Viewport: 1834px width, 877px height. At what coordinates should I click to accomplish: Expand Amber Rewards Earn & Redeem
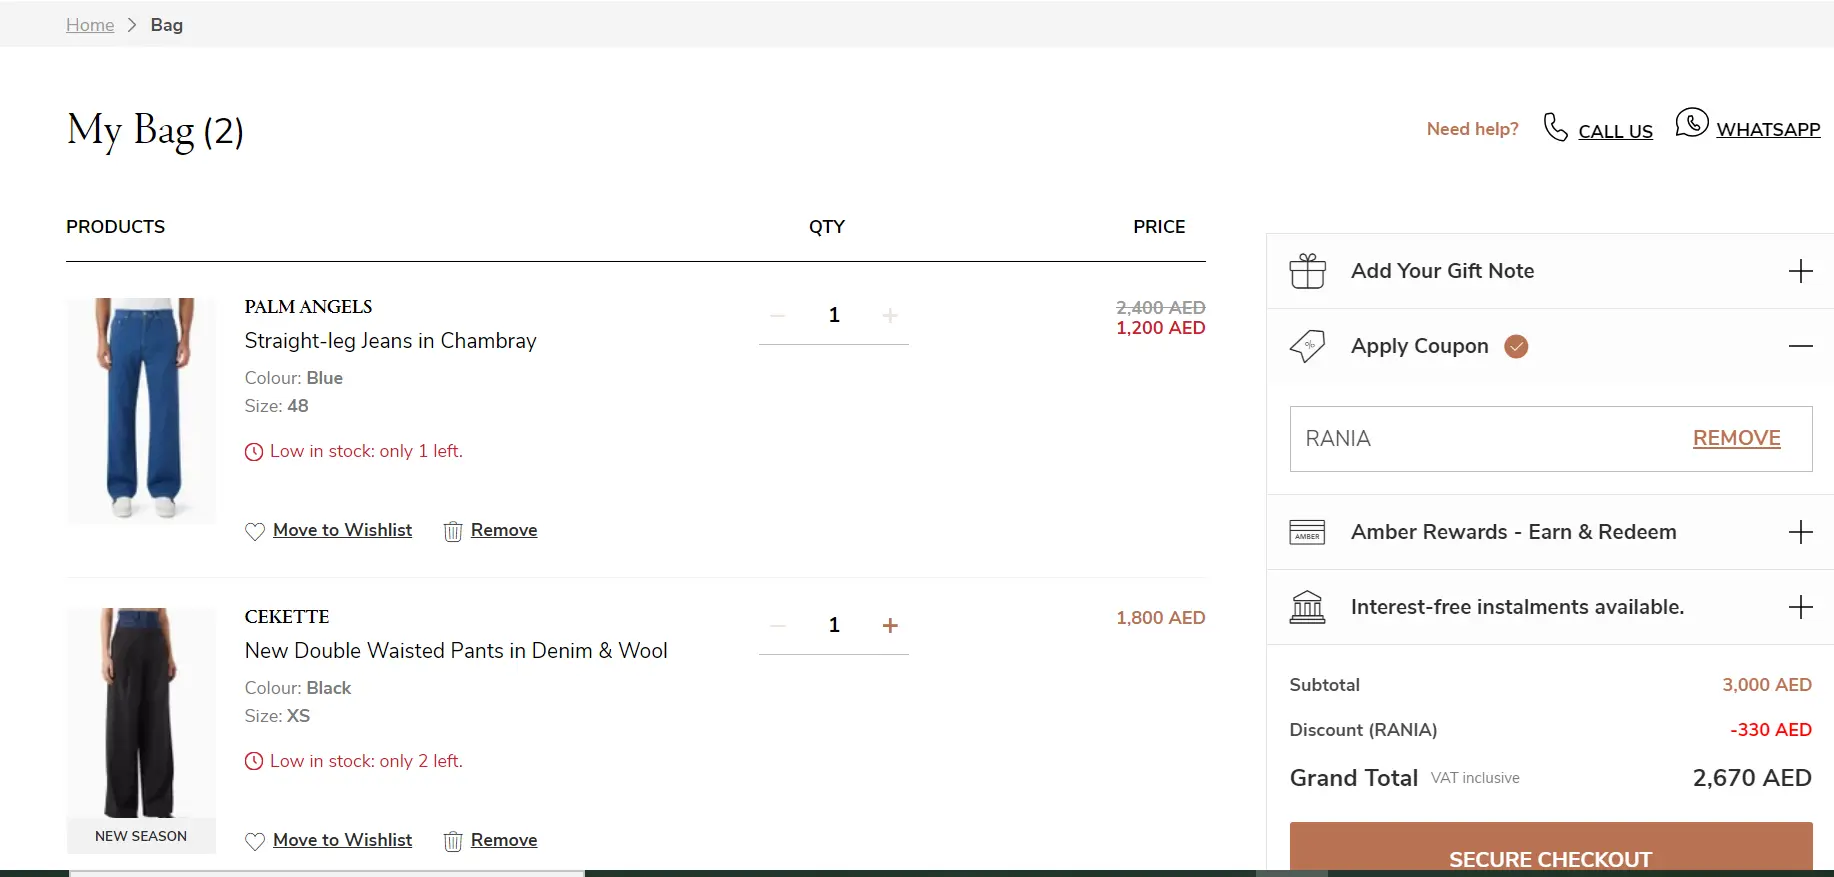point(1800,532)
